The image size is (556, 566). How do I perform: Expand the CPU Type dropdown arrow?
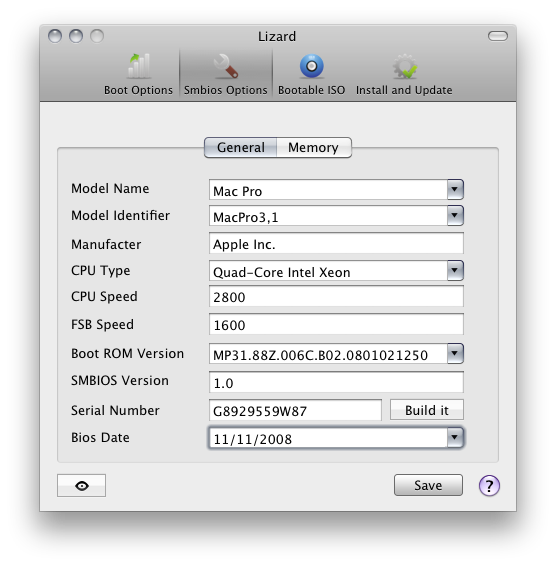455,270
